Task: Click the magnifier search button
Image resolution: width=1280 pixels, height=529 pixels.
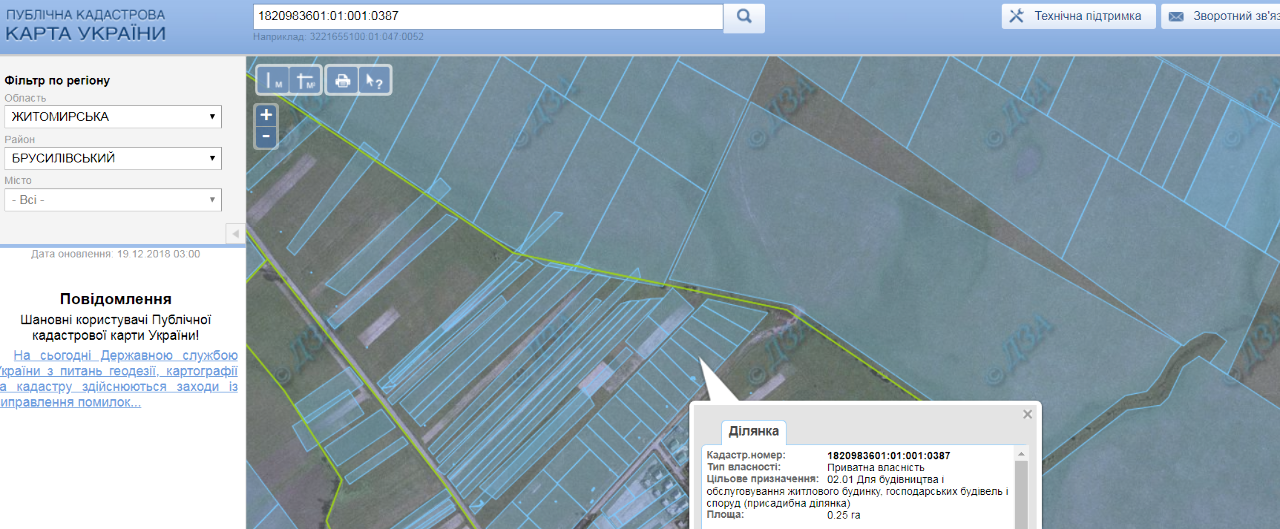Action: click(x=744, y=17)
